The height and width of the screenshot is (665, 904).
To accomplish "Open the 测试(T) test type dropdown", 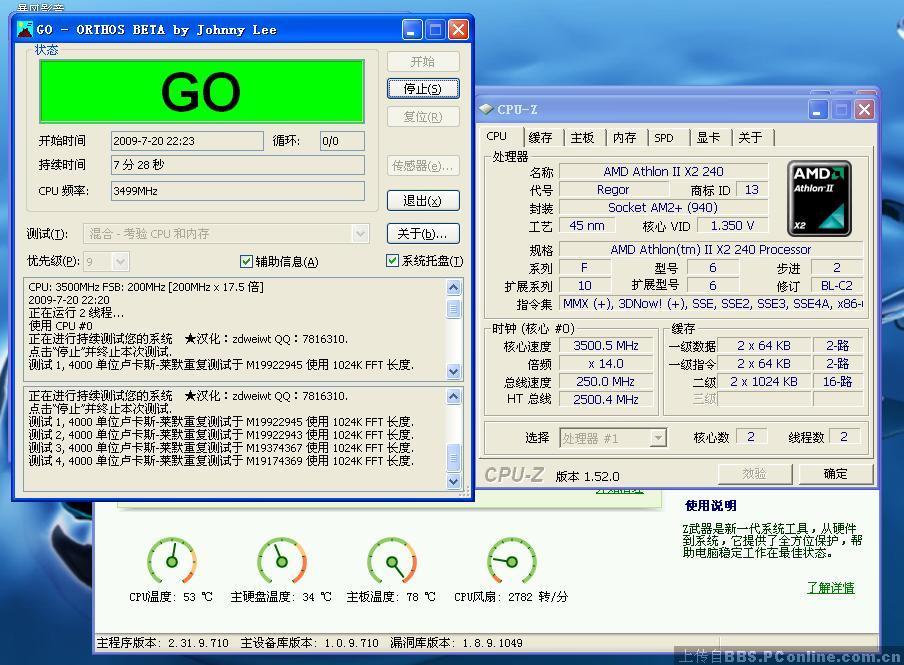I will [x=360, y=233].
